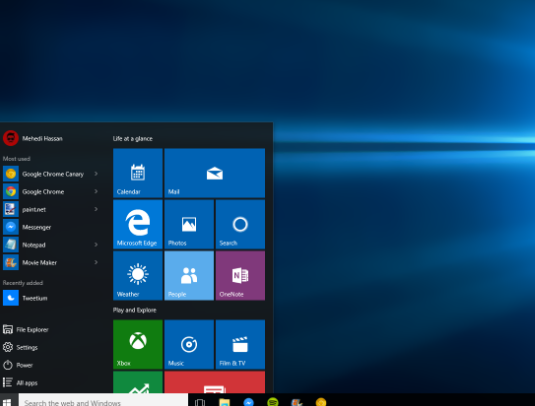Open the Mail tile
Viewport: 535px width, 406px height.
pyautogui.click(x=215, y=173)
